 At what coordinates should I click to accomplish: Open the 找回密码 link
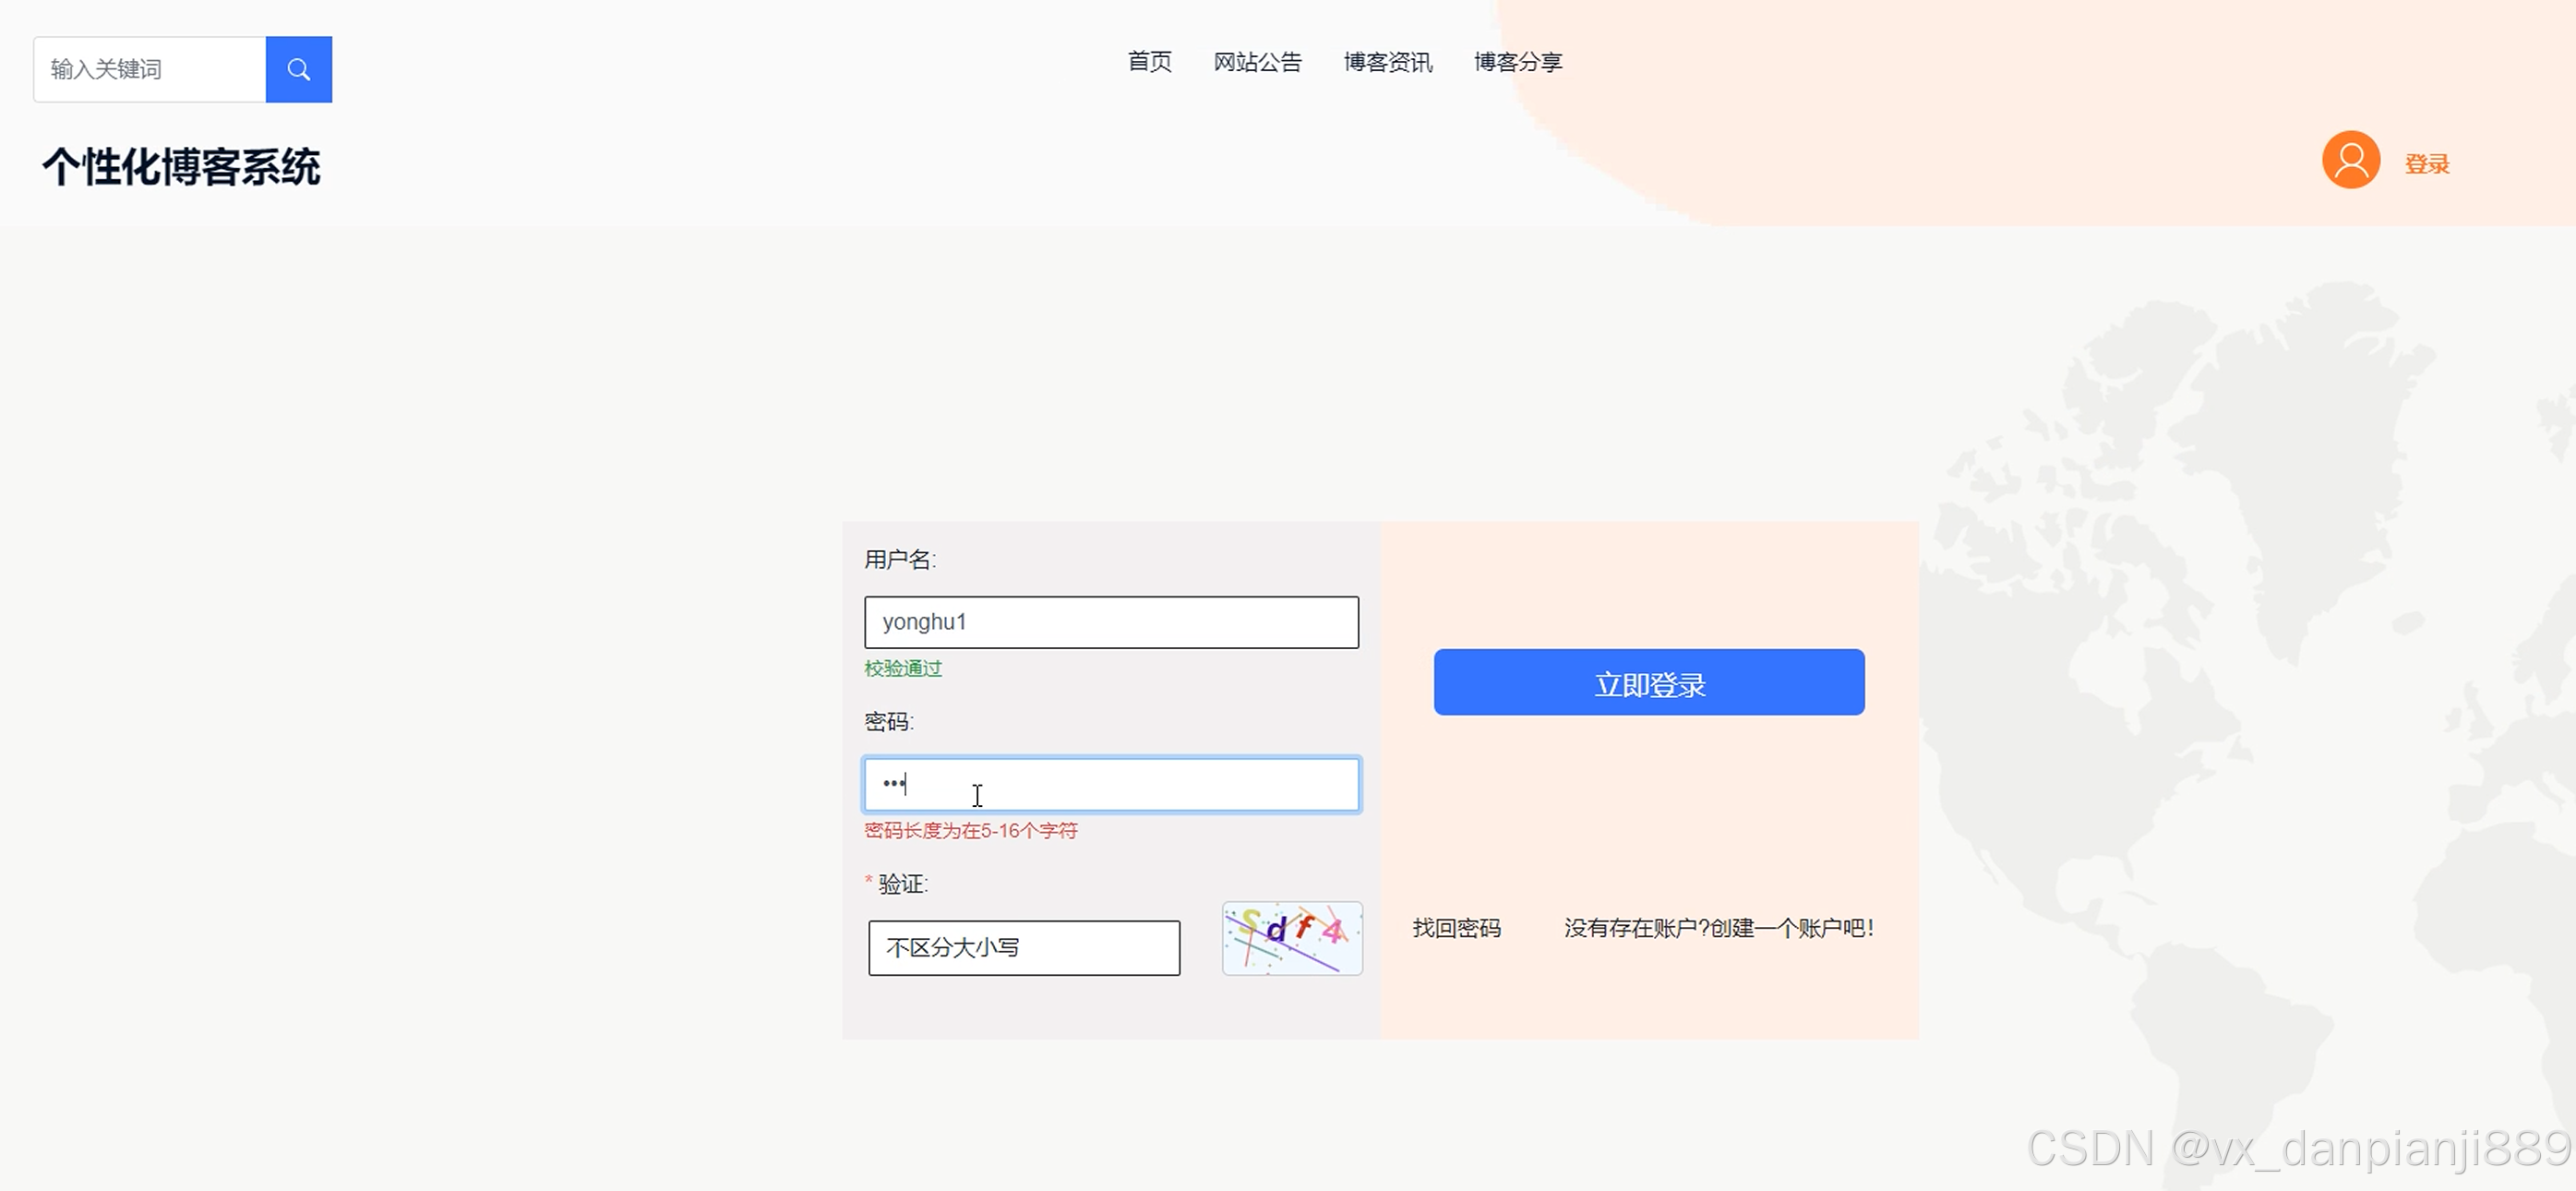click(x=1456, y=928)
